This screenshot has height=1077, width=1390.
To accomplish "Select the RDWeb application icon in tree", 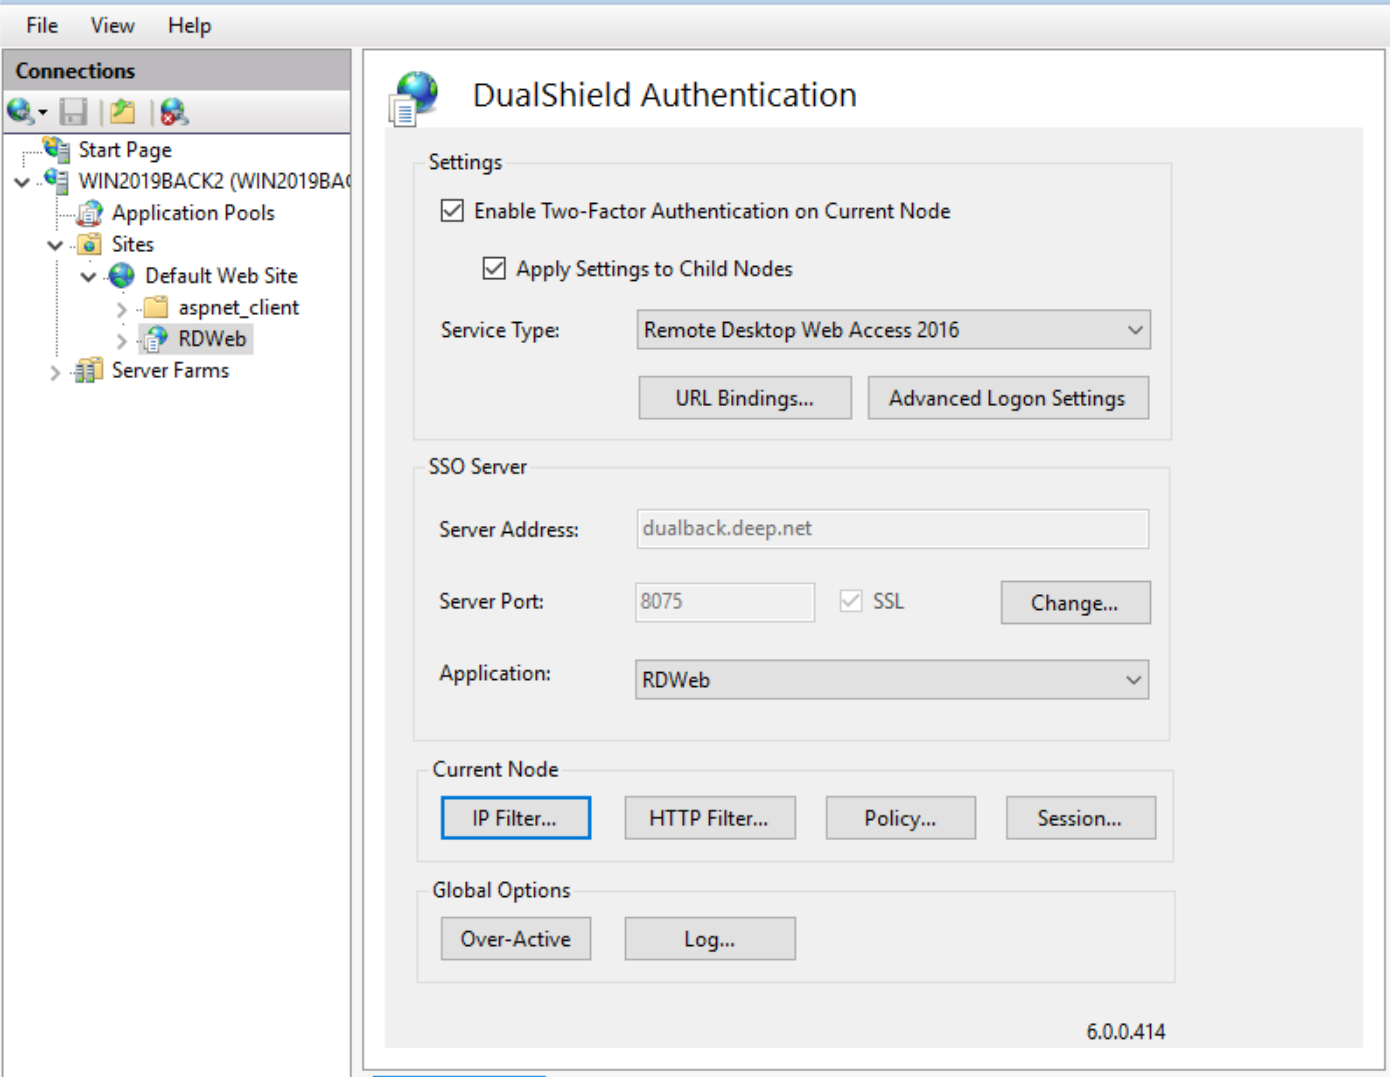I will pos(155,340).
